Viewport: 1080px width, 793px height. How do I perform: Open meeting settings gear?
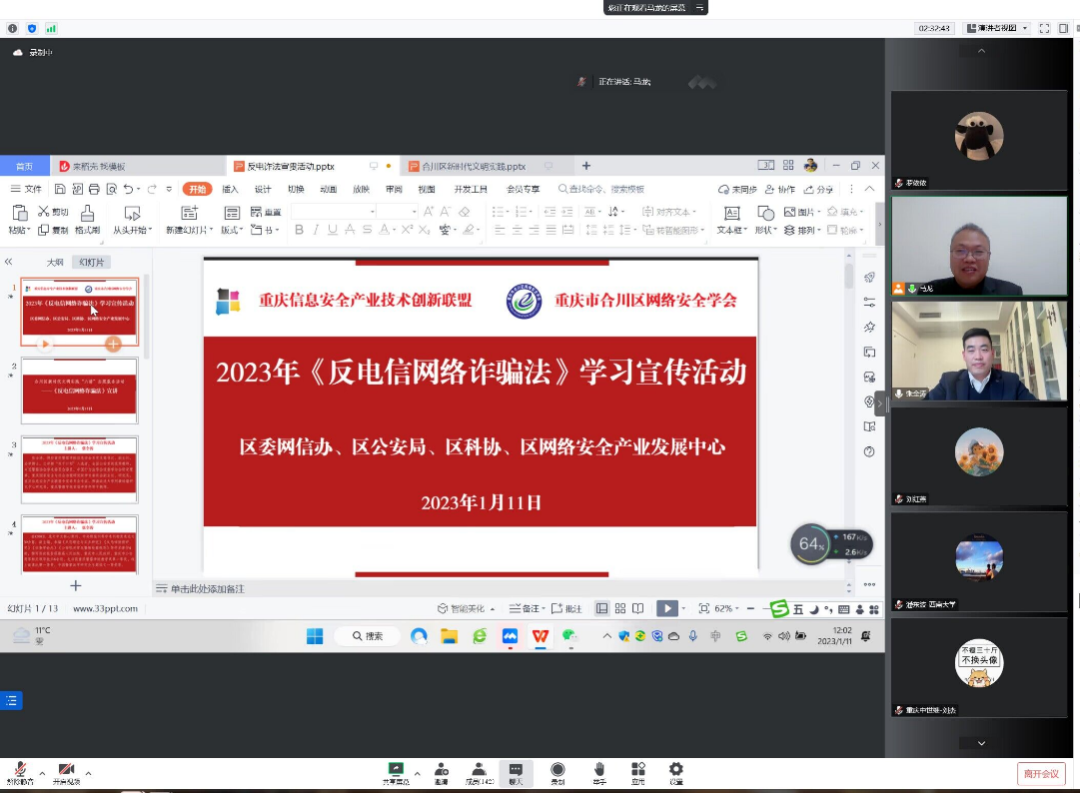[x=676, y=771]
